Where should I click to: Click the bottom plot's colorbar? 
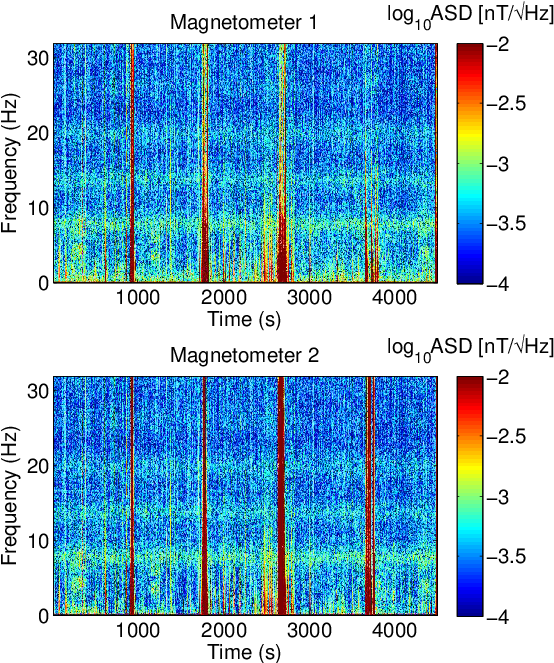[x=469, y=496]
